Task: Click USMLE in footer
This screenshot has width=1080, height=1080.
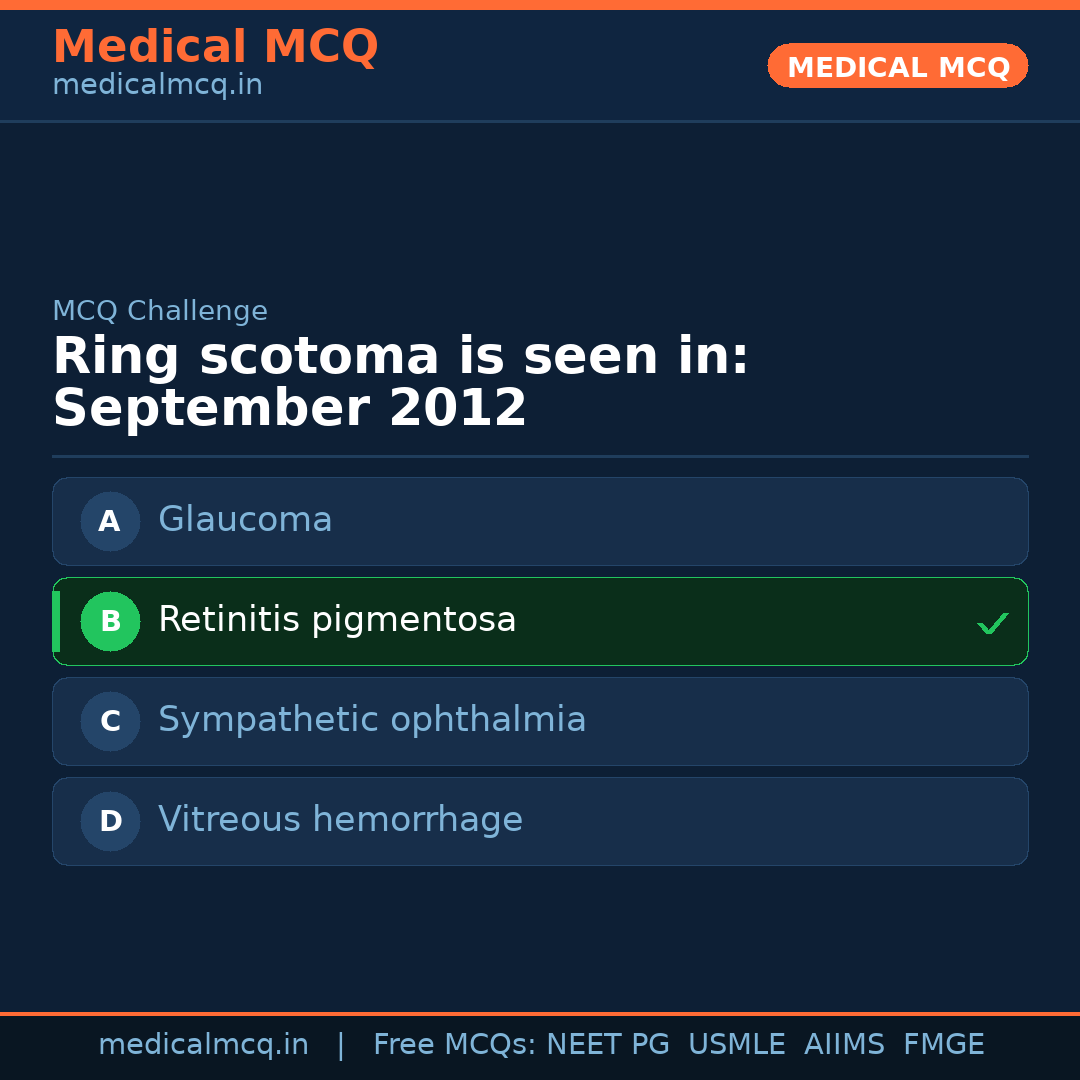Action: pos(736,1045)
